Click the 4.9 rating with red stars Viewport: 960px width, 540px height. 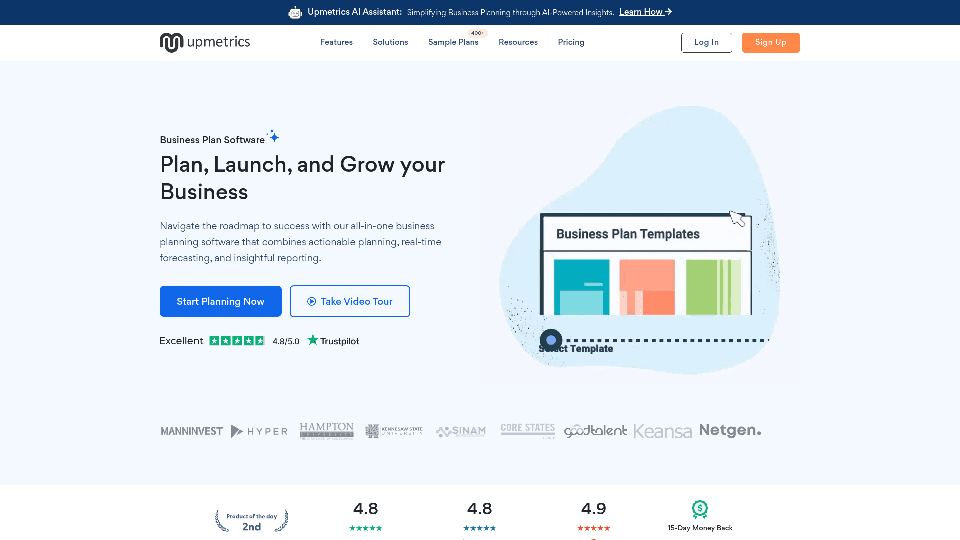coord(593,516)
